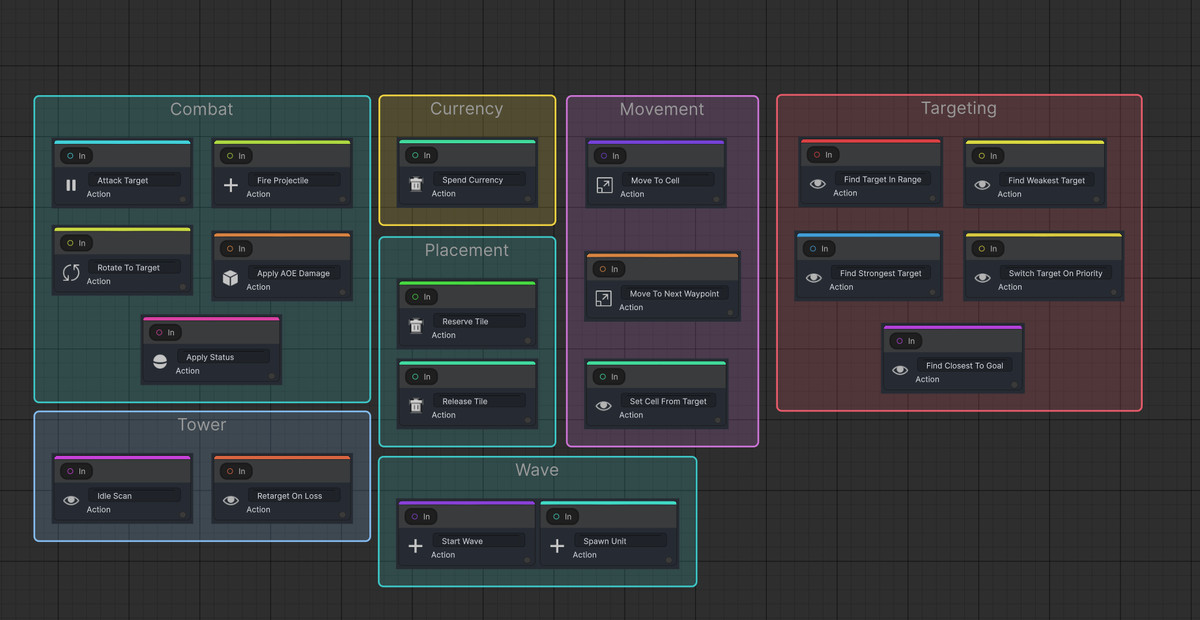1200x620 pixels.
Task: Click the Set Cell From Target name field
Action: click(668, 401)
